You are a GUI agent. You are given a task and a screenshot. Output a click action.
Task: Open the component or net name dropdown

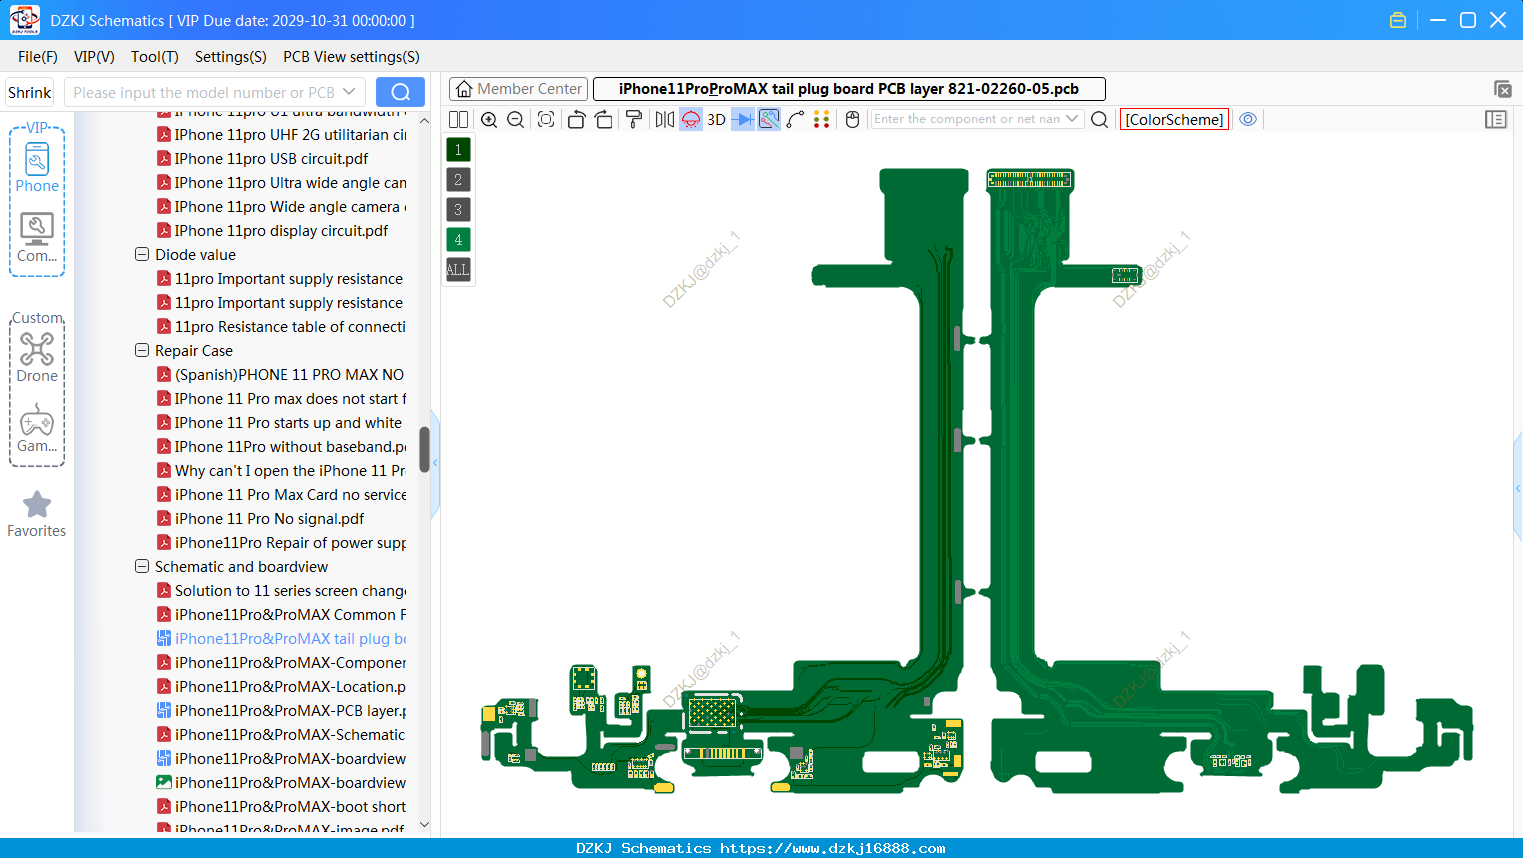(x=1073, y=119)
